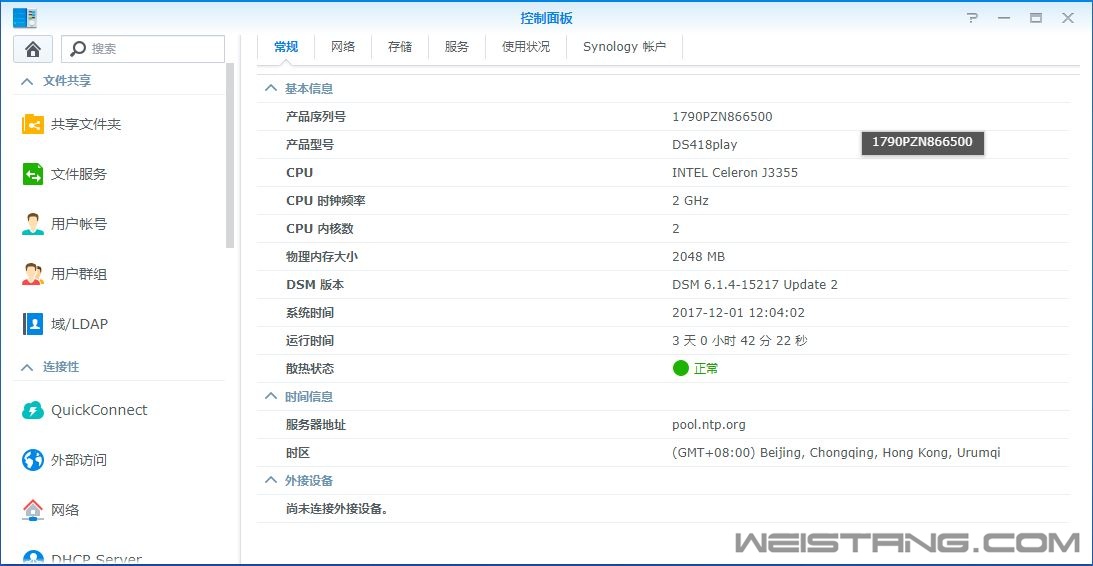Open the Shared Folder (共享文件夹) icon

[x=33, y=124]
